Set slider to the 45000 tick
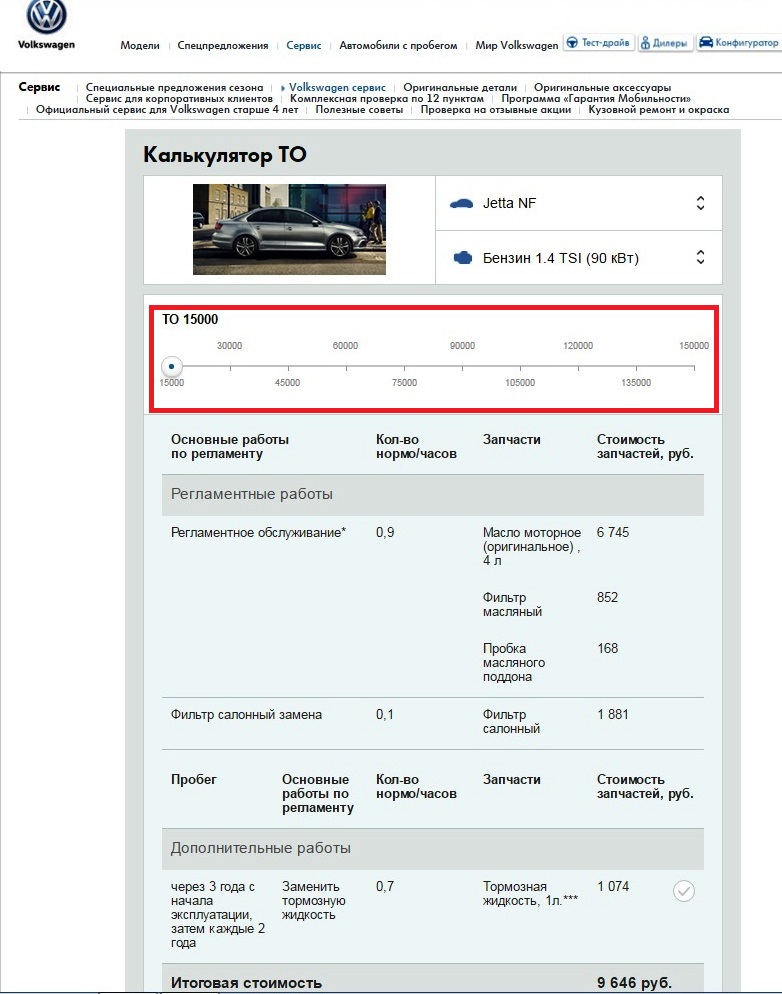This screenshot has height=994, width=782. (x=288, y=366)
